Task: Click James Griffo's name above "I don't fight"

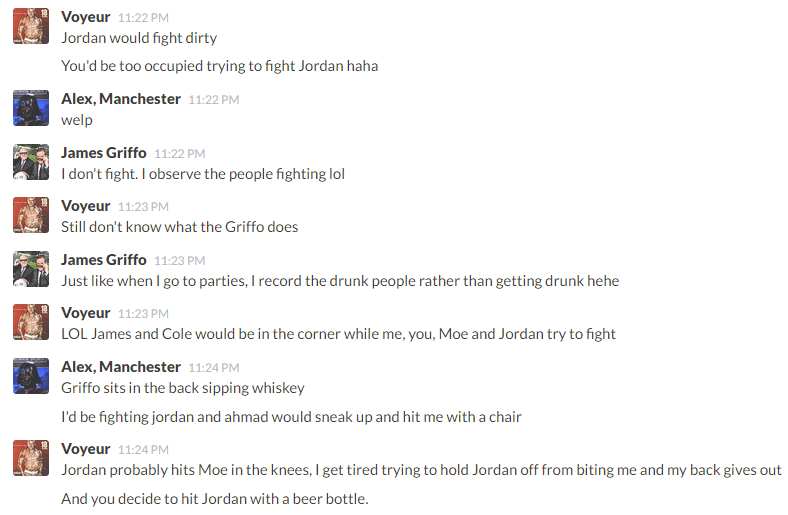Action: pos(104,152)
